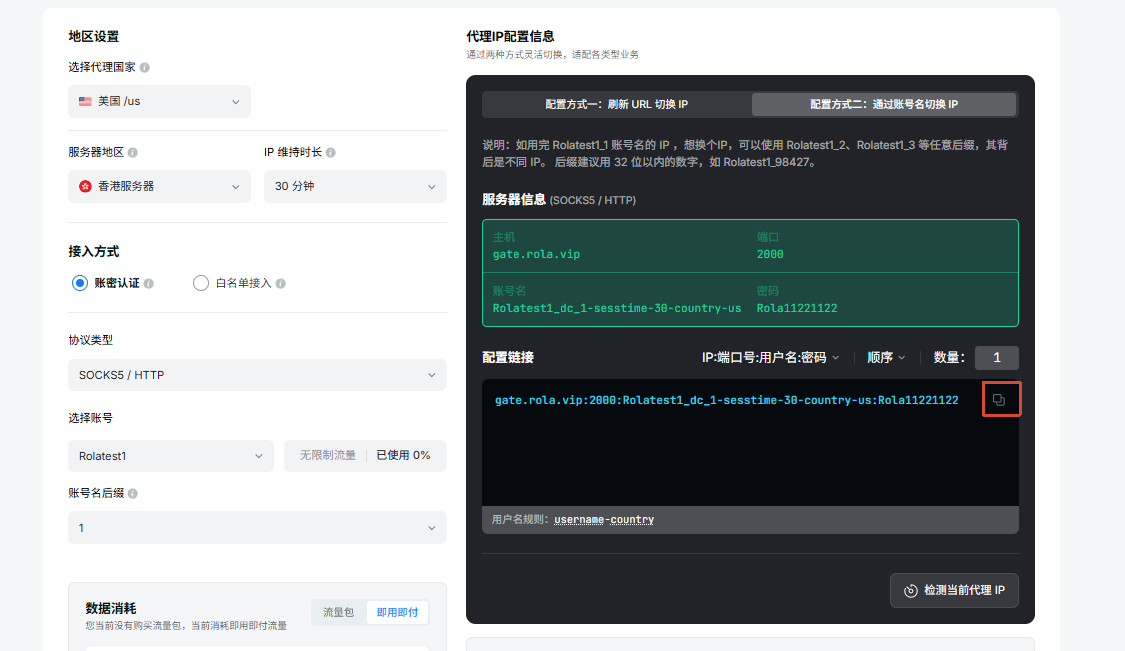Screen dimensions: 1125x651
Task: Select the 账密认证 radio button
Action: [80, 283]
